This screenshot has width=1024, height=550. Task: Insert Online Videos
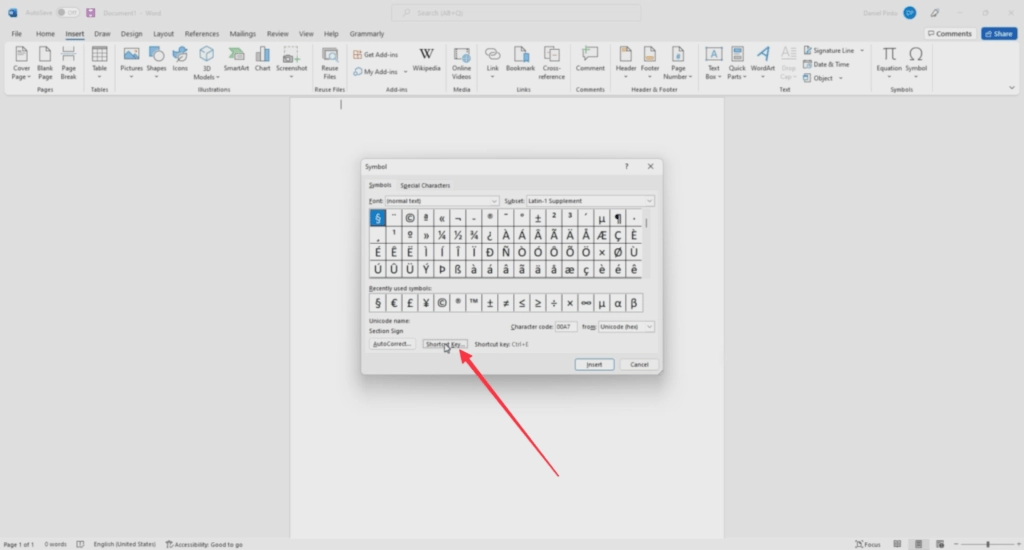462,63
